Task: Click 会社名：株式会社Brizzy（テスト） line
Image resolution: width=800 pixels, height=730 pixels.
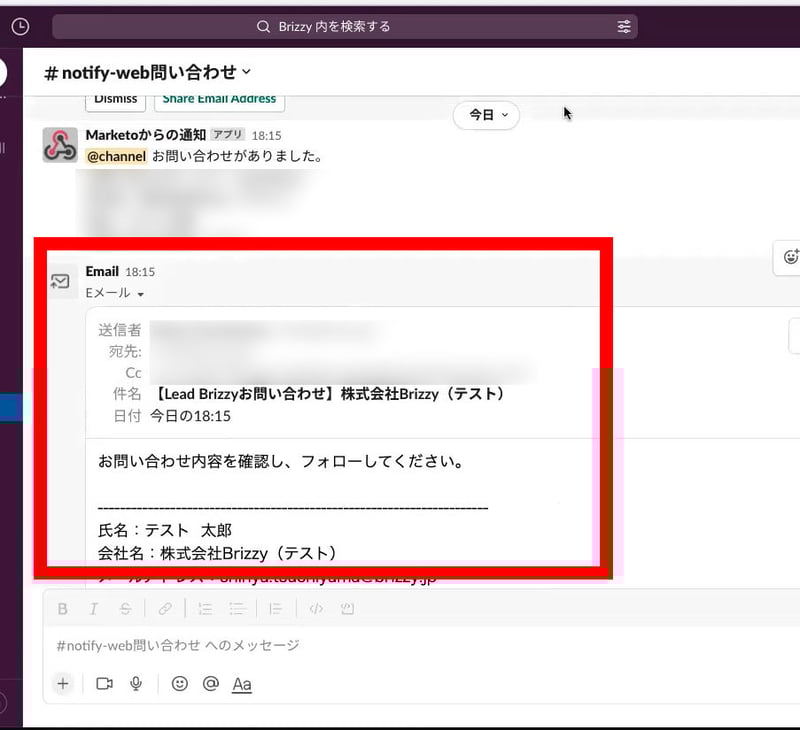Action: pyautogui.click(x=217, y=553)
